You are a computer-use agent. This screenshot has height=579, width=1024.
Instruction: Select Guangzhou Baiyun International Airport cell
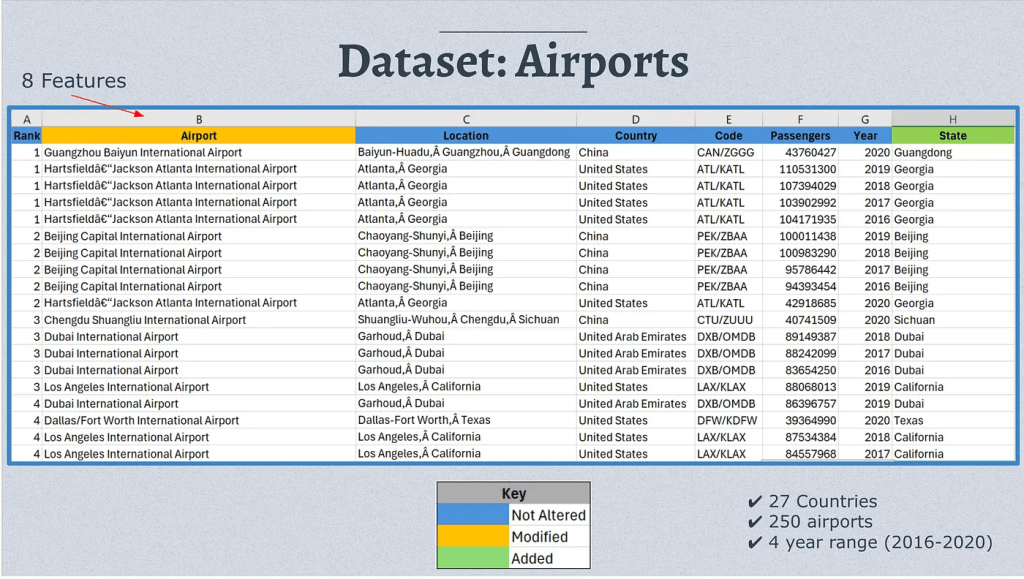(x=143, y=153)
